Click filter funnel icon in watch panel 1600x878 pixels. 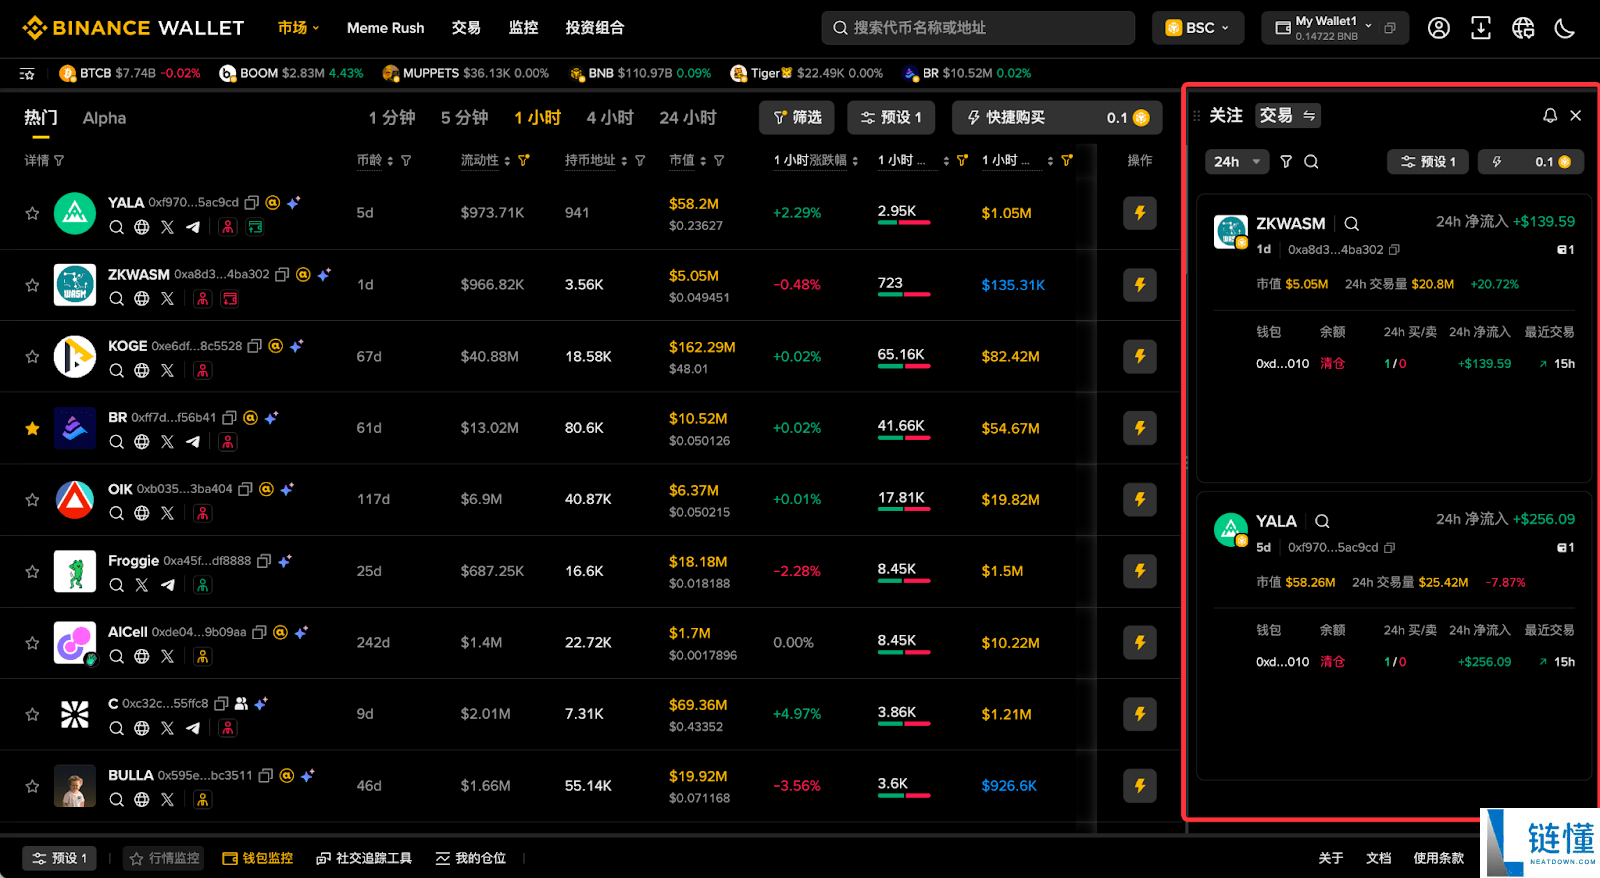point(1286,161)
